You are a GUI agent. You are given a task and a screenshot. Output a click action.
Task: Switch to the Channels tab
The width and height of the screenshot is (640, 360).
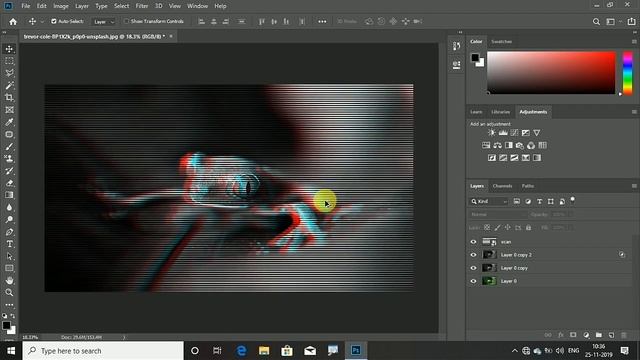(502, 186)
